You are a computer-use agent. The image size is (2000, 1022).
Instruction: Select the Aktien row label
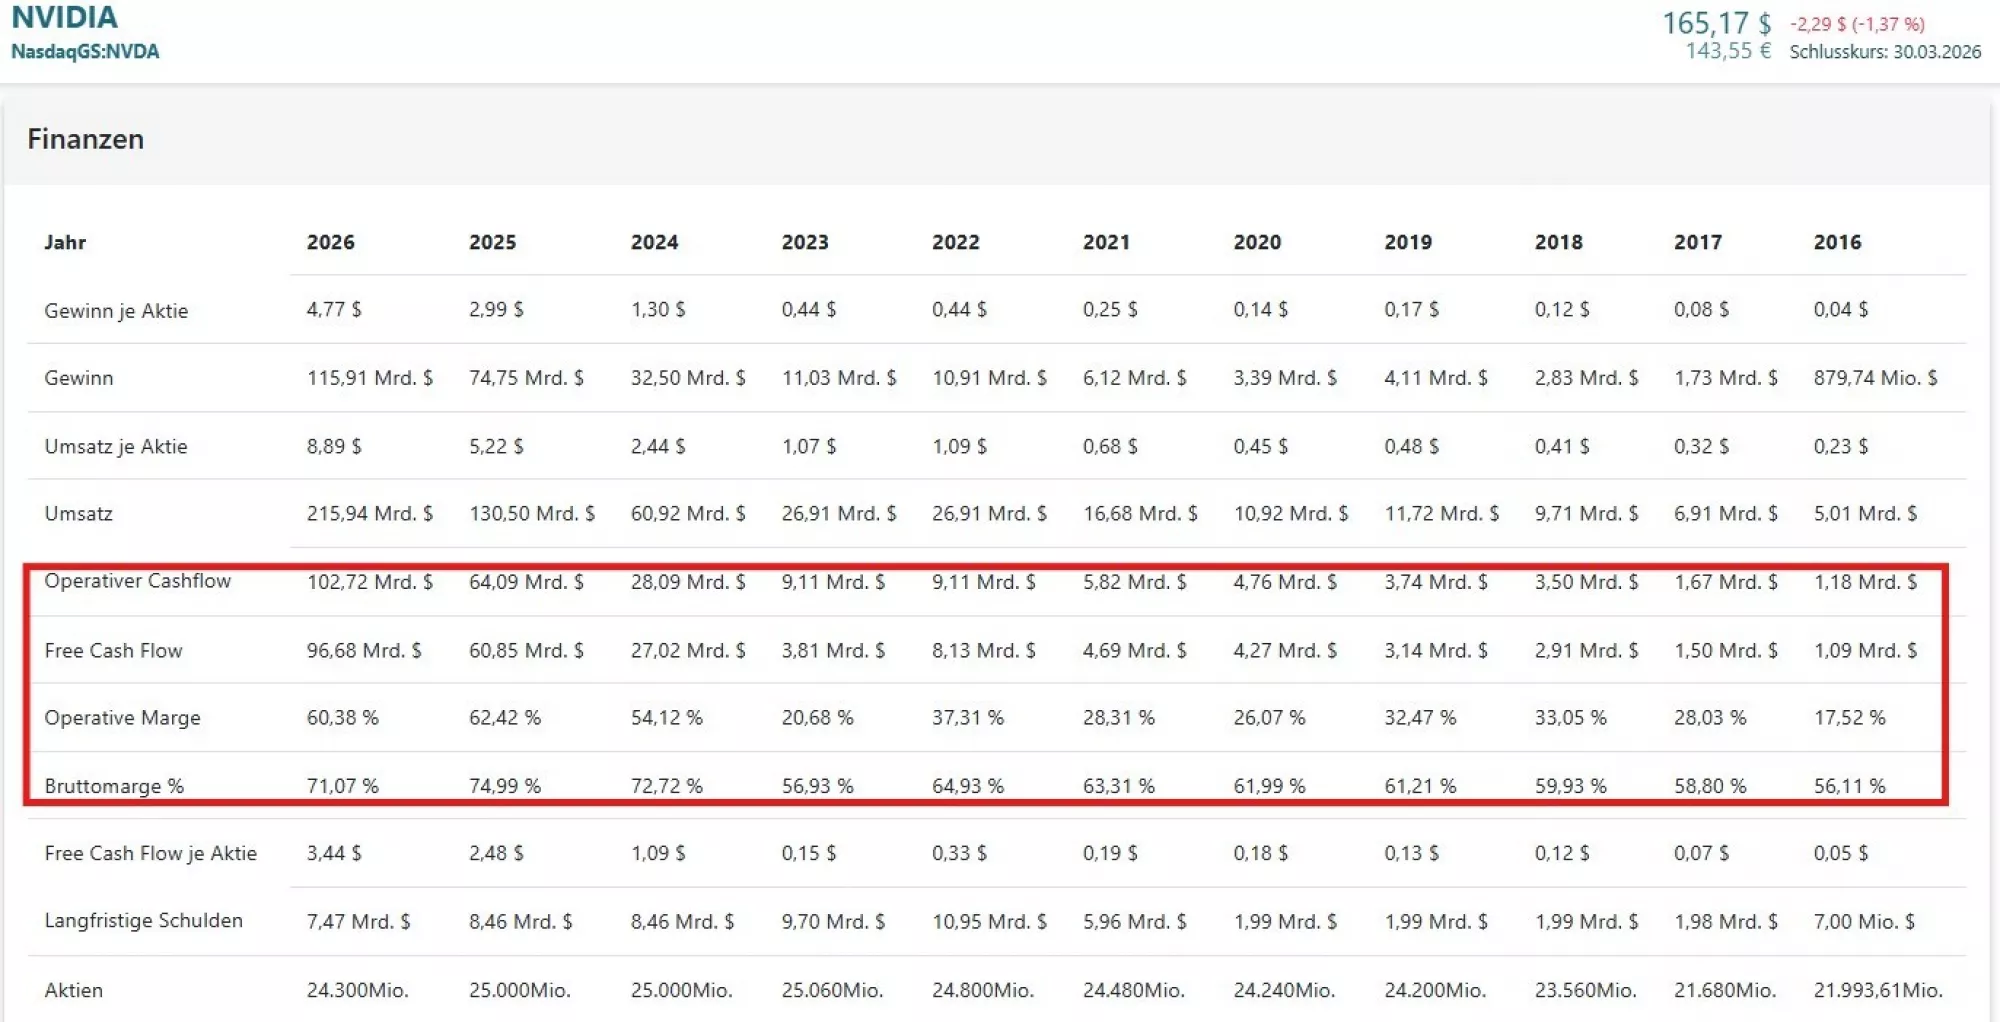[73, 990]
